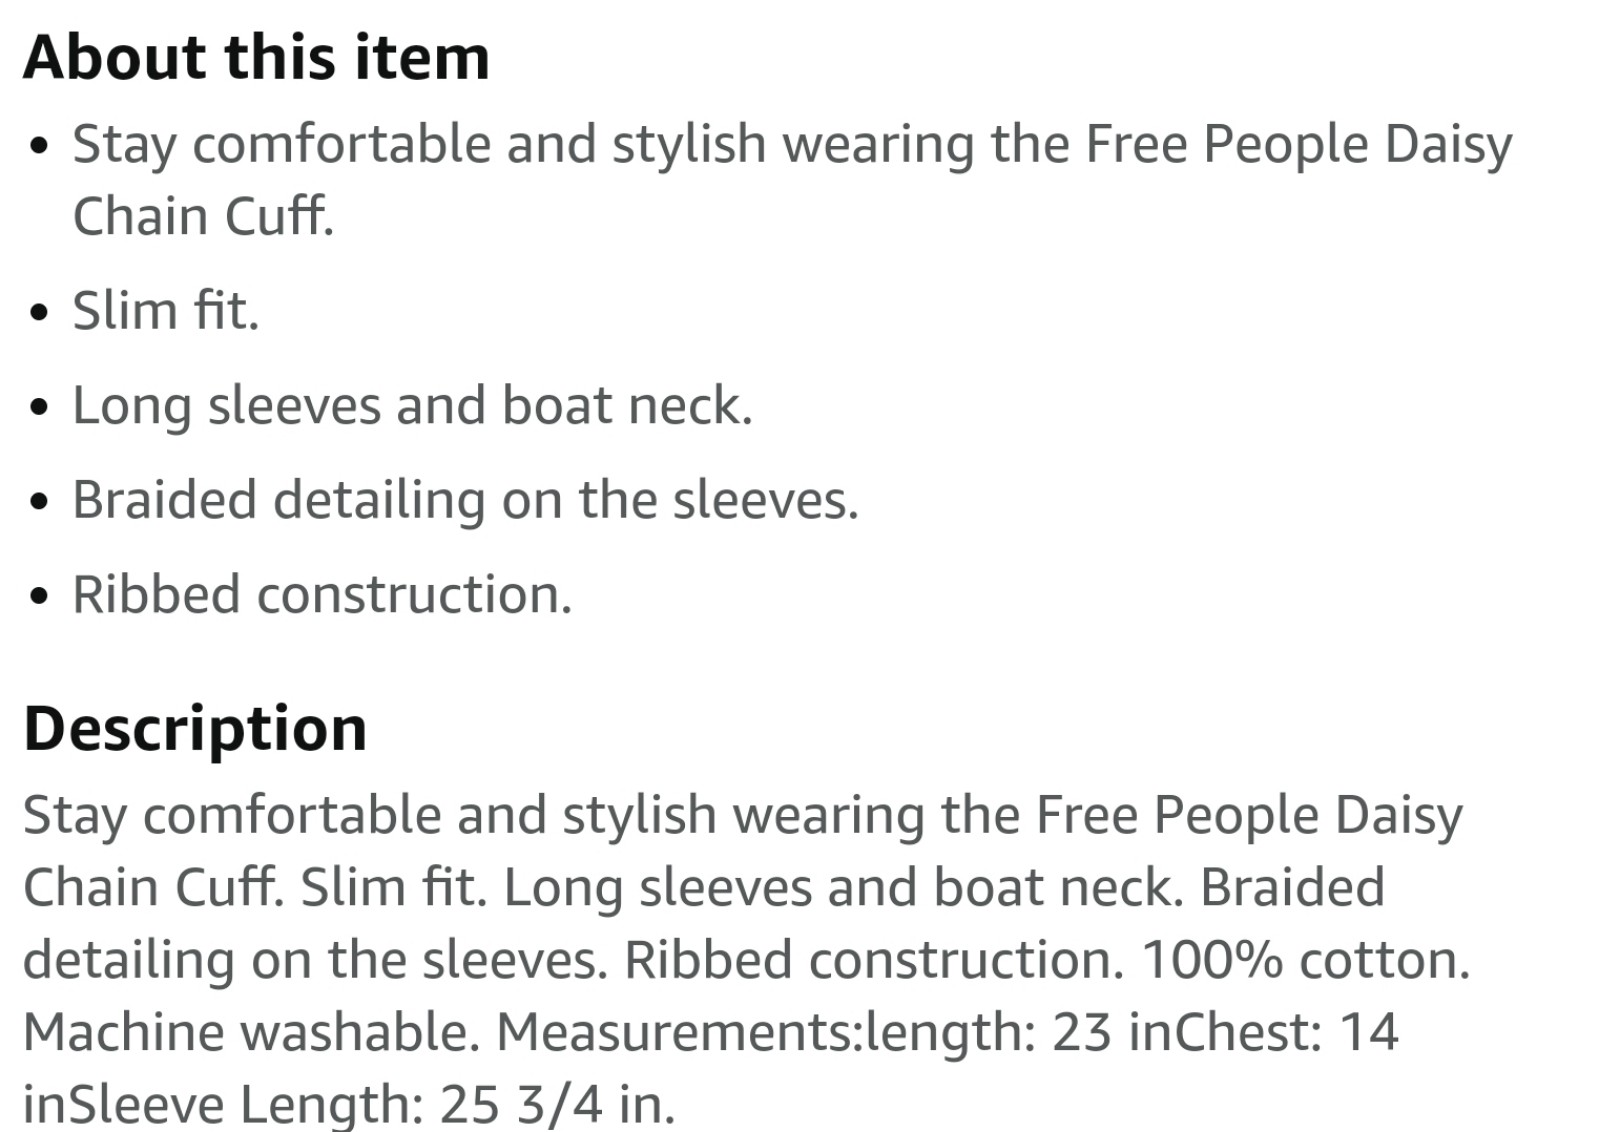Viewport: 1600px width, 1132px height.
Task: Click 'inSleeve Length: 25 3/4 in.' text
Action: coord(349,1105)
